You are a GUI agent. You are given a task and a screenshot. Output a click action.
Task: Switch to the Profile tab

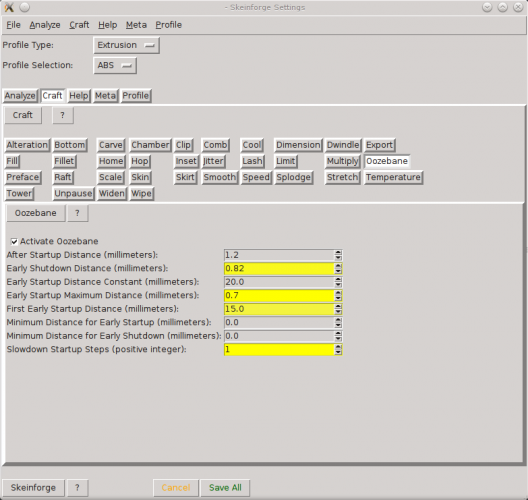136,96
